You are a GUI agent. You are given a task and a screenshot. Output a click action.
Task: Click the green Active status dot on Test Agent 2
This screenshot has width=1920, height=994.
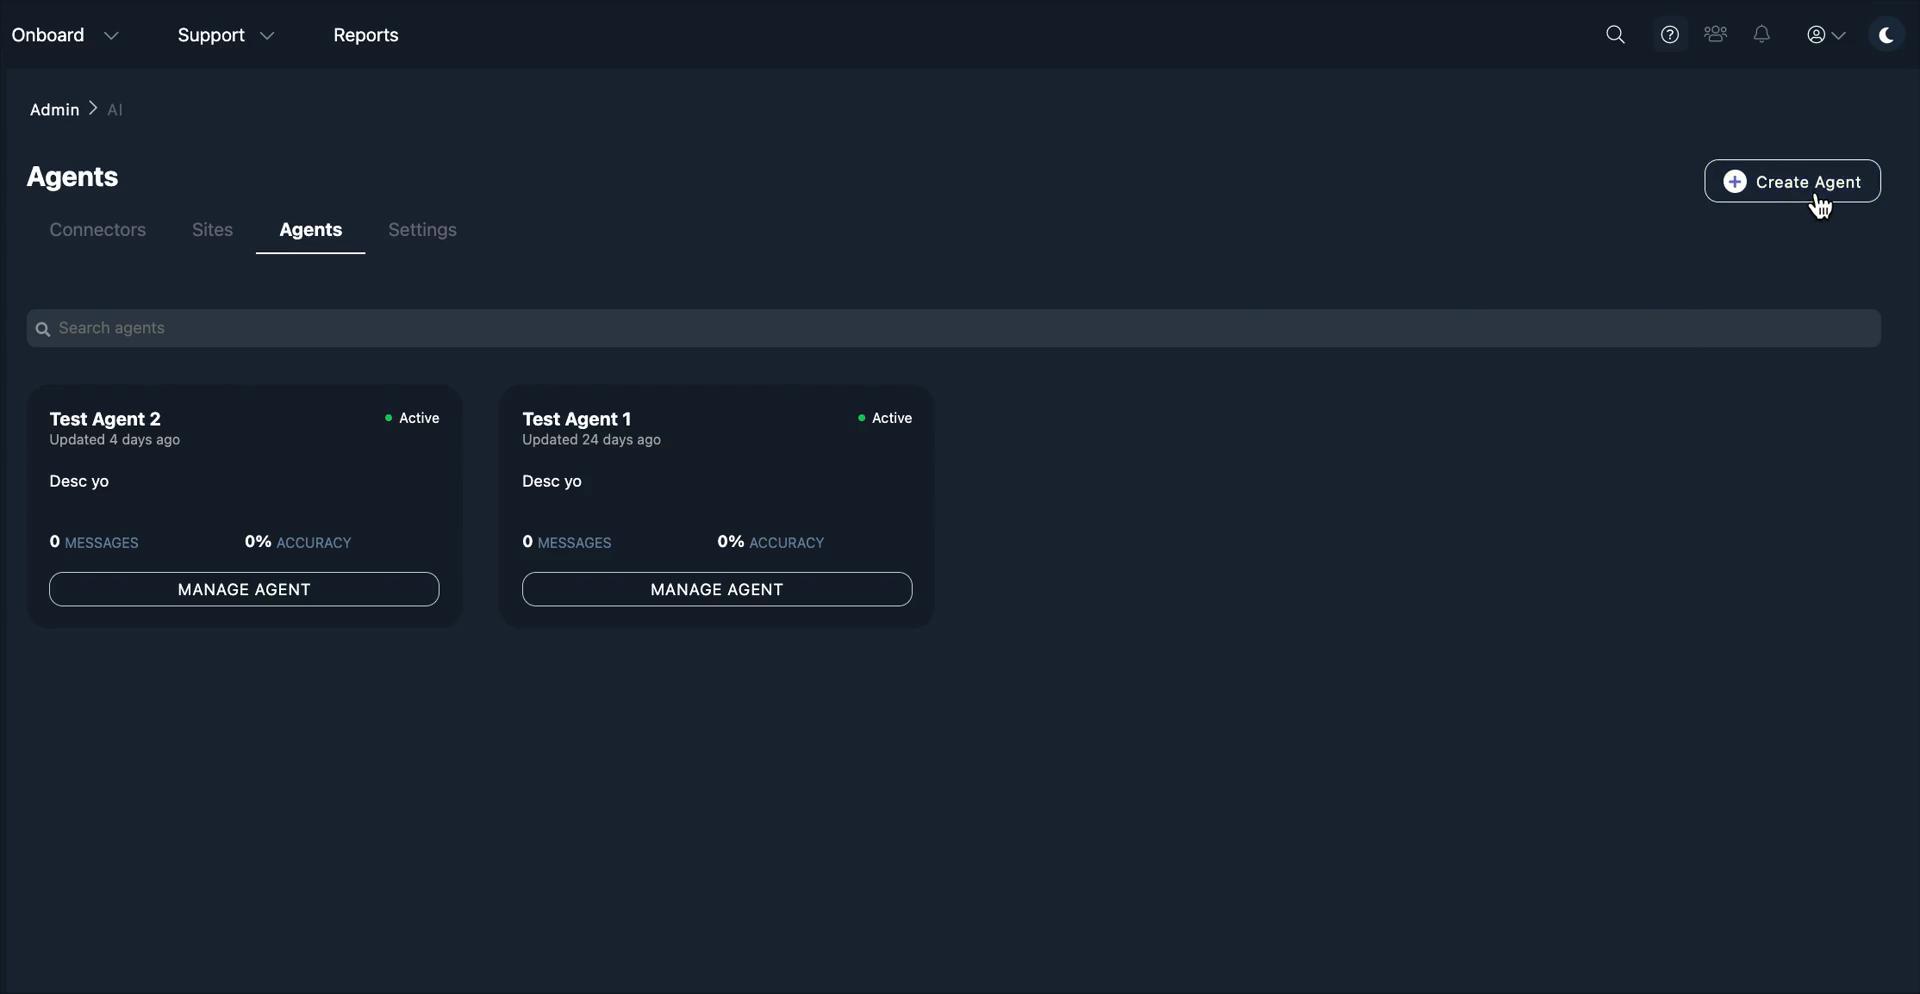tap(388, 418)
